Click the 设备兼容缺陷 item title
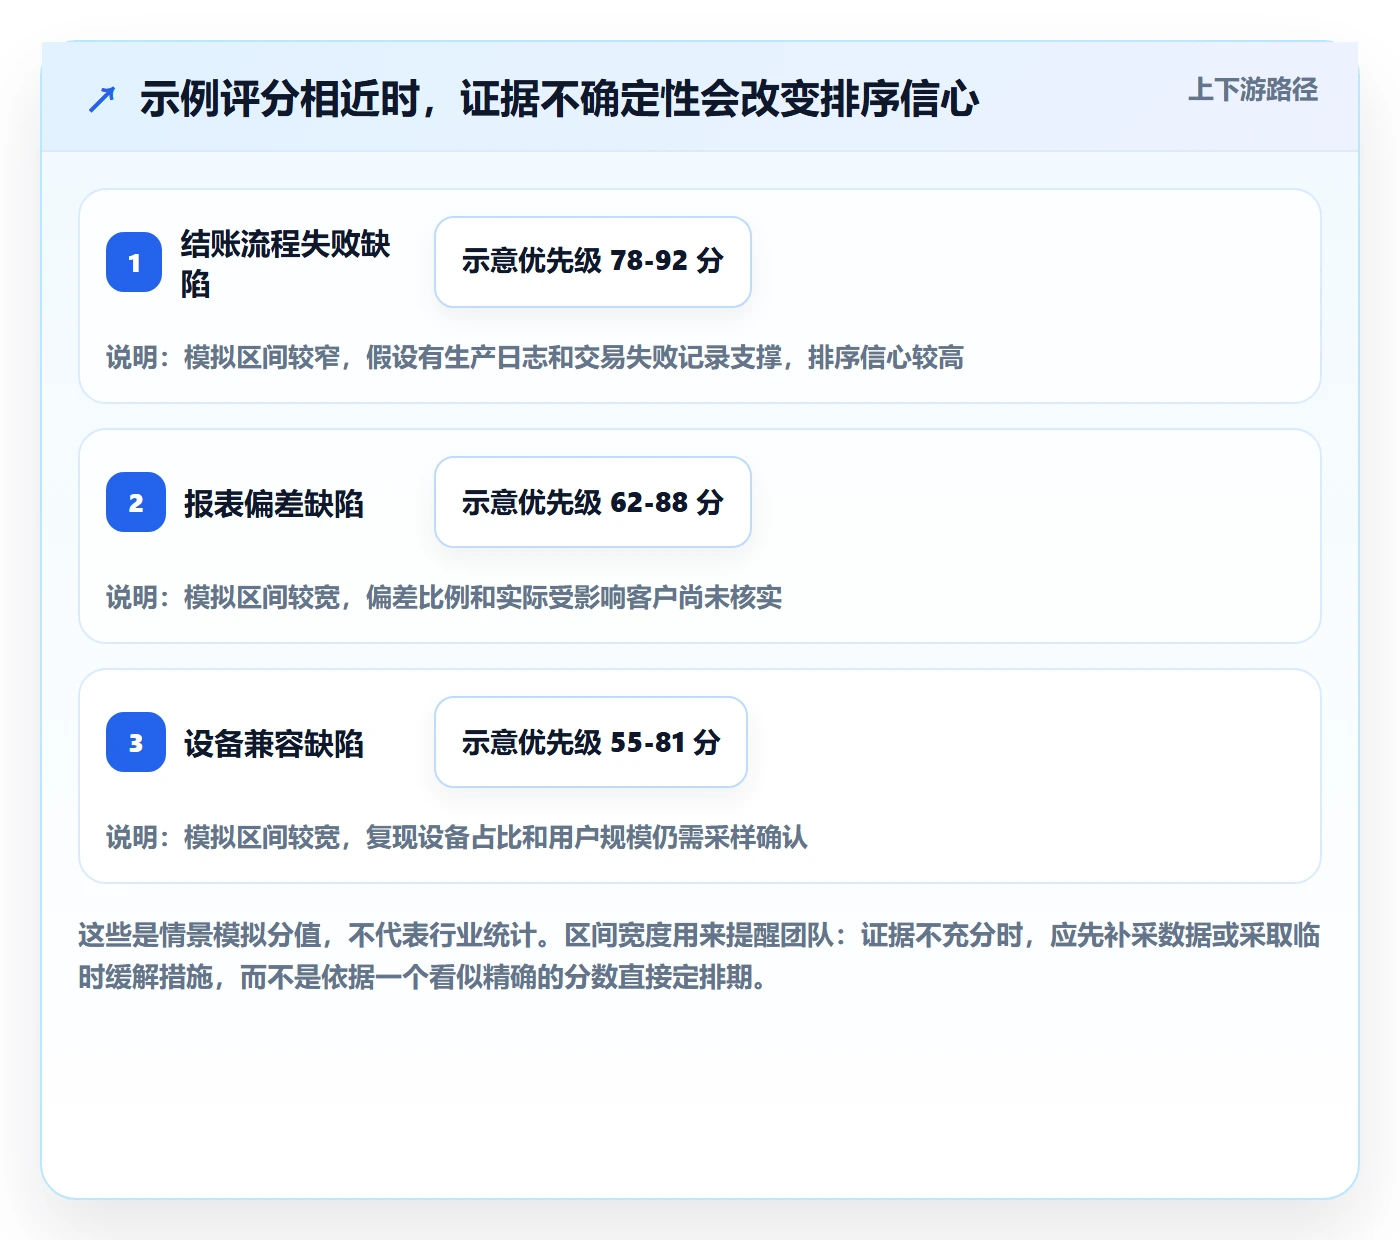Screen dimensions: 1400x1240 coord(274,743)
